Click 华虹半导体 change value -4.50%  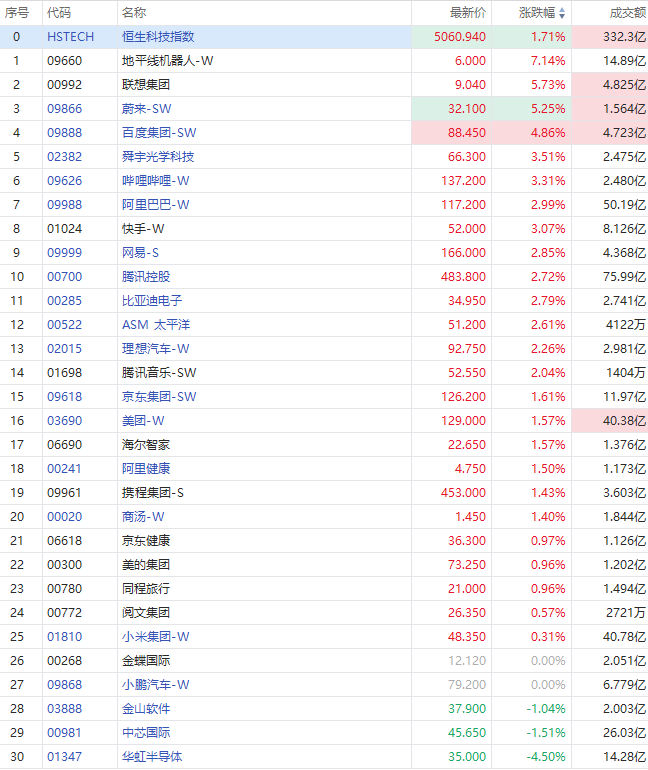pos(547,757)
